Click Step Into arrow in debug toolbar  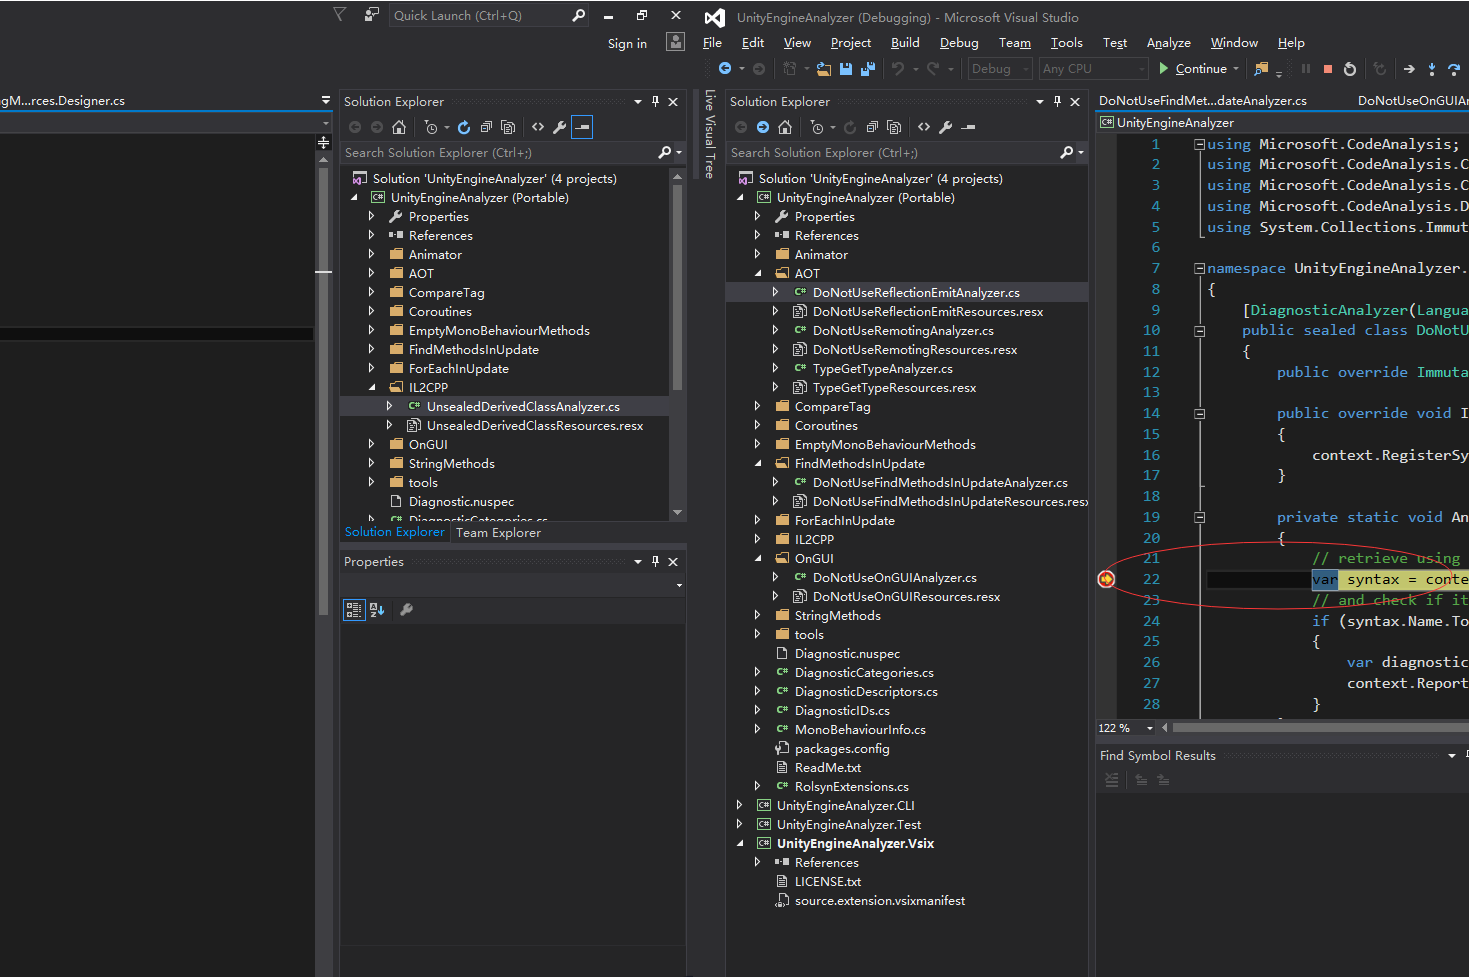[x=1432, y=69]
